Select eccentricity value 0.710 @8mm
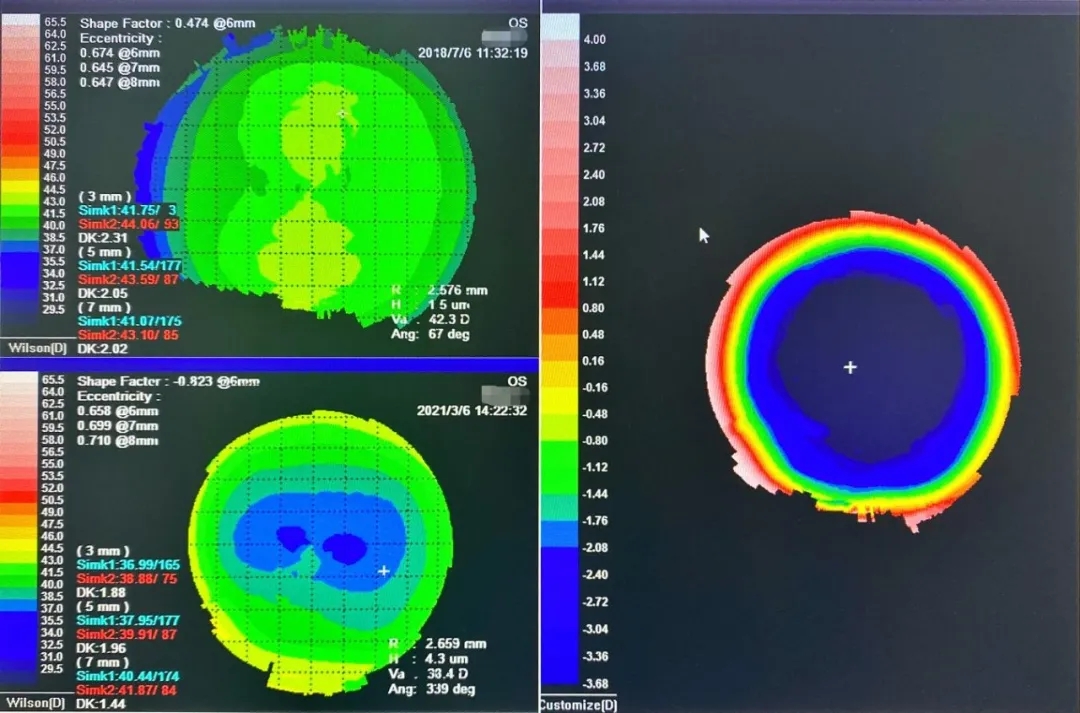Viewport: 1080px width, 713px height. pos(118,441)
